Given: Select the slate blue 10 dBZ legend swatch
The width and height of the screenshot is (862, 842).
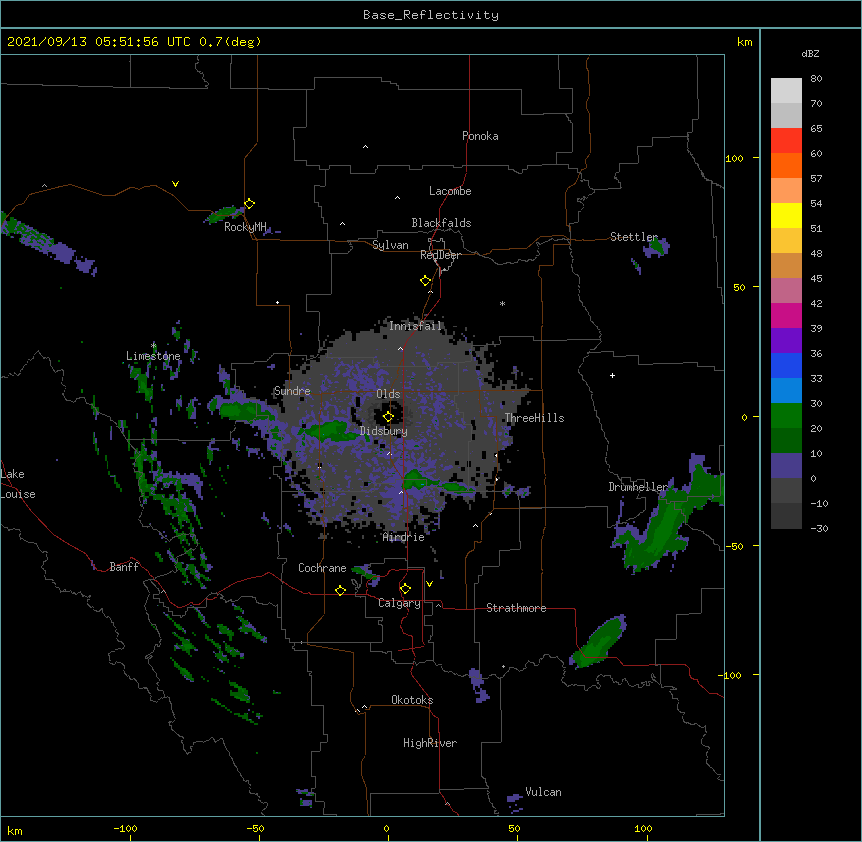Looking at the screenshot, I should point(786,466).
